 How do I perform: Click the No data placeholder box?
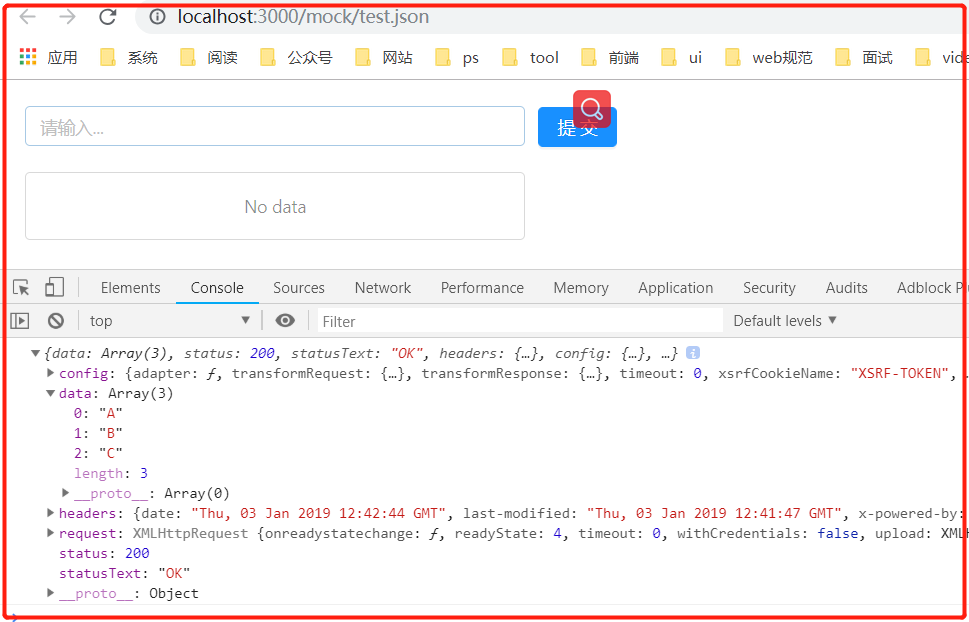[x=275, y=206]
